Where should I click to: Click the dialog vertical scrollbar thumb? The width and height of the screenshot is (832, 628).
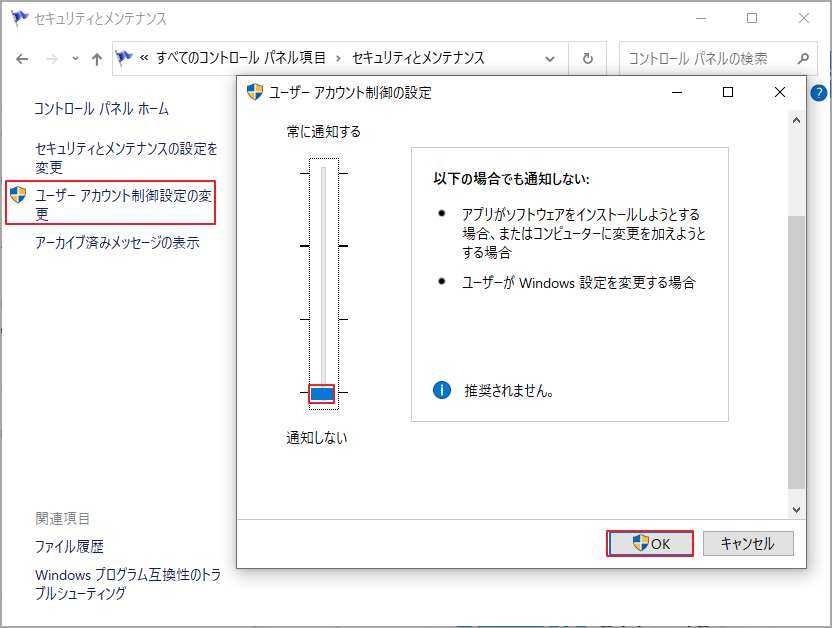click(796, 352)
